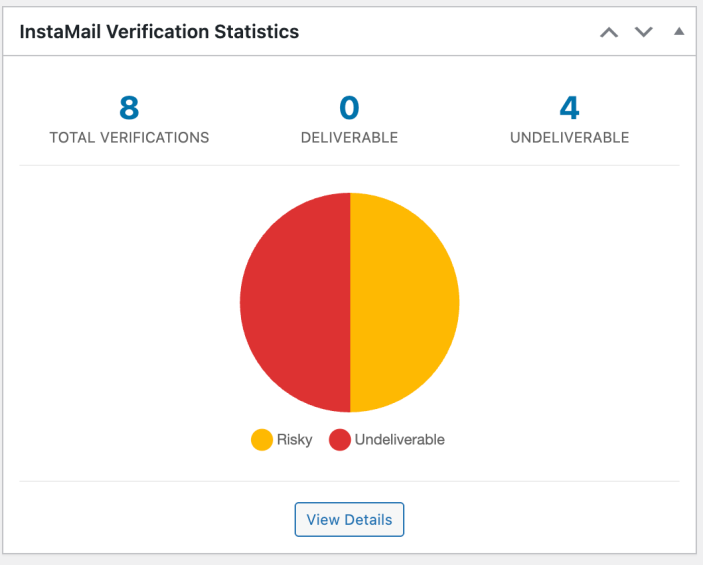Click the Undeliverable stat label
This screenshot has height=565, width=703.
[569, 138]
